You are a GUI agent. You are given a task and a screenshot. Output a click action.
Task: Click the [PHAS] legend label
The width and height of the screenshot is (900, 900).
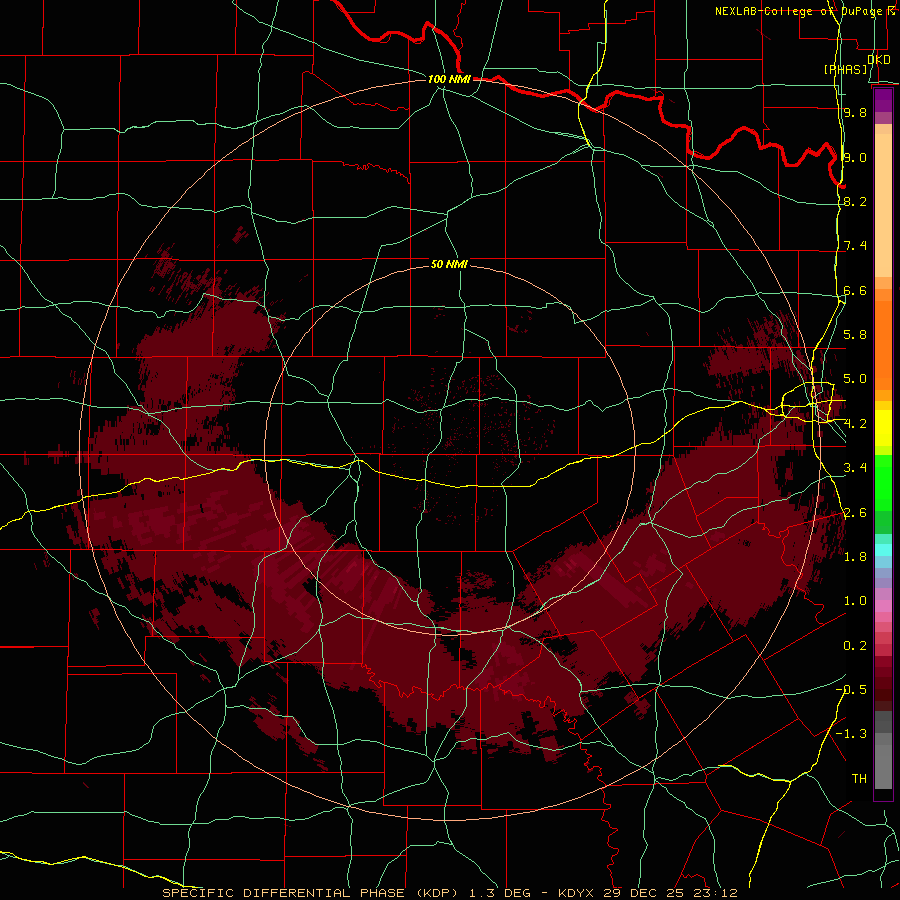pos(845,69)
